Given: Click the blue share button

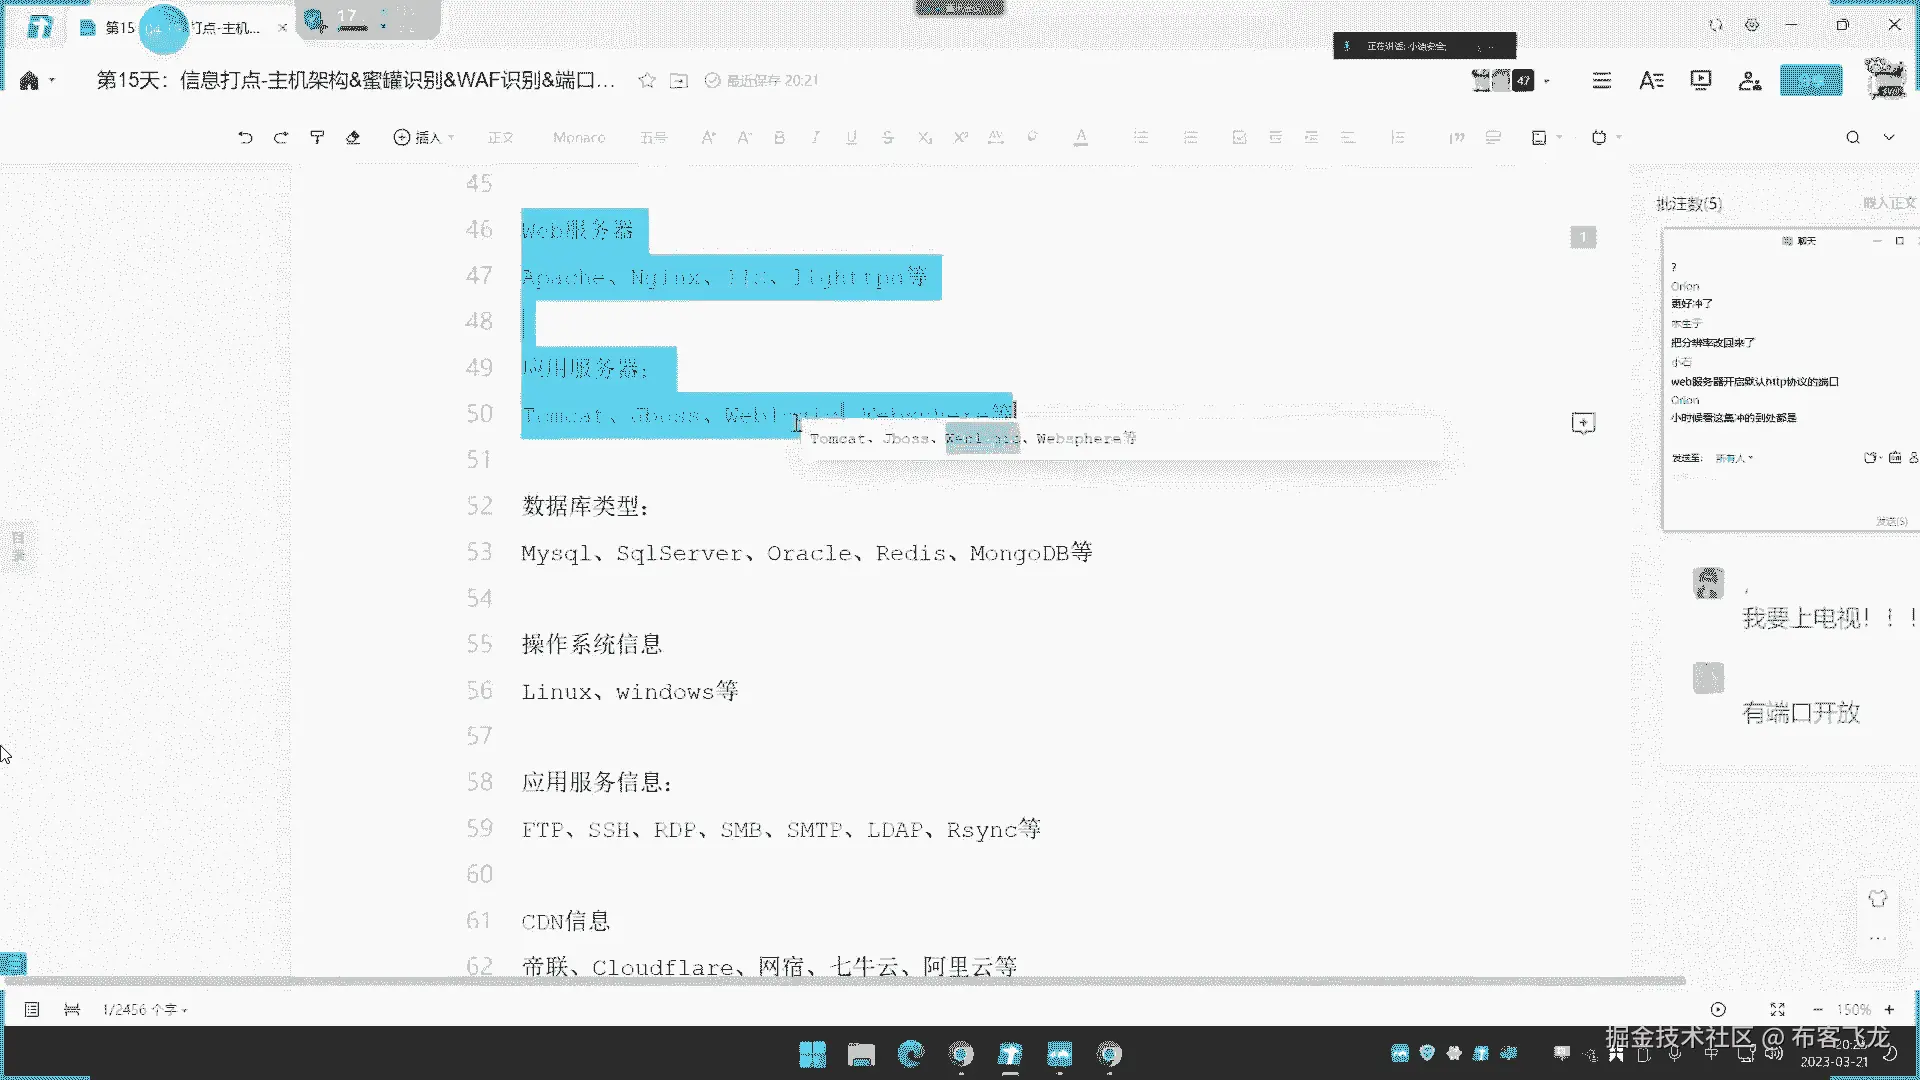Looking at the screenshot, I should click(x=1810, y=81).
